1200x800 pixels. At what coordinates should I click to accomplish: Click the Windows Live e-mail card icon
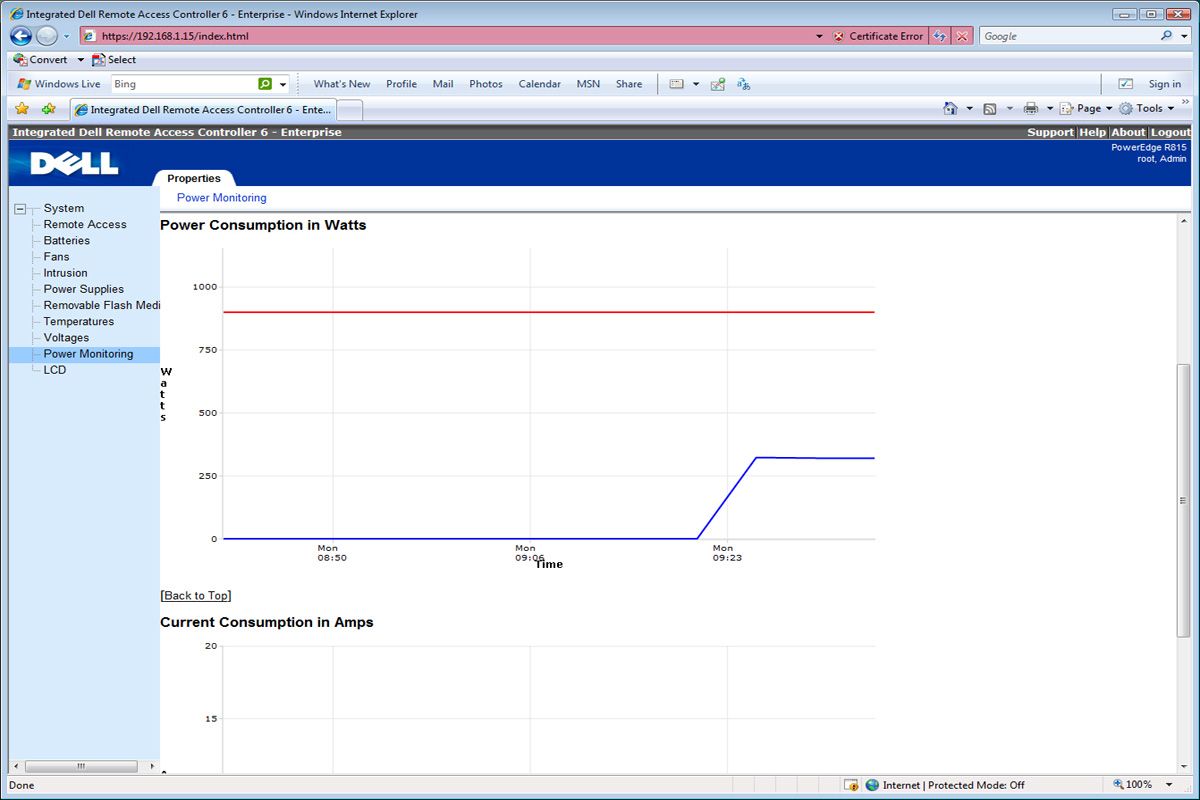point(677,84)
